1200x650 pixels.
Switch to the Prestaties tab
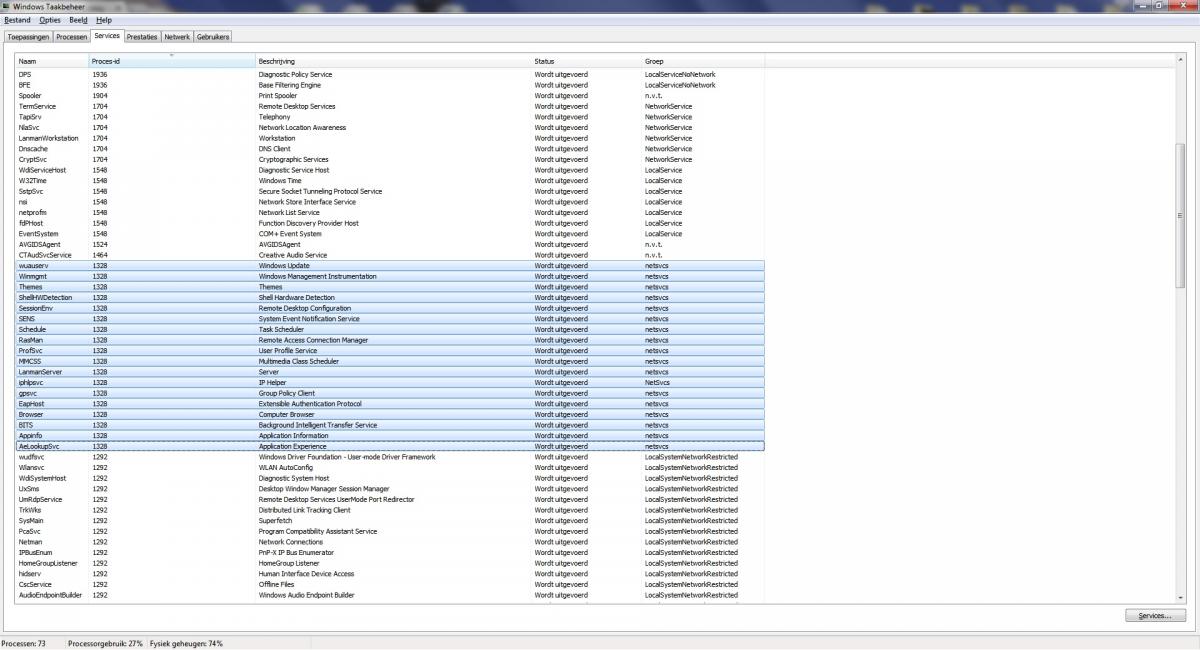(142, 37)
